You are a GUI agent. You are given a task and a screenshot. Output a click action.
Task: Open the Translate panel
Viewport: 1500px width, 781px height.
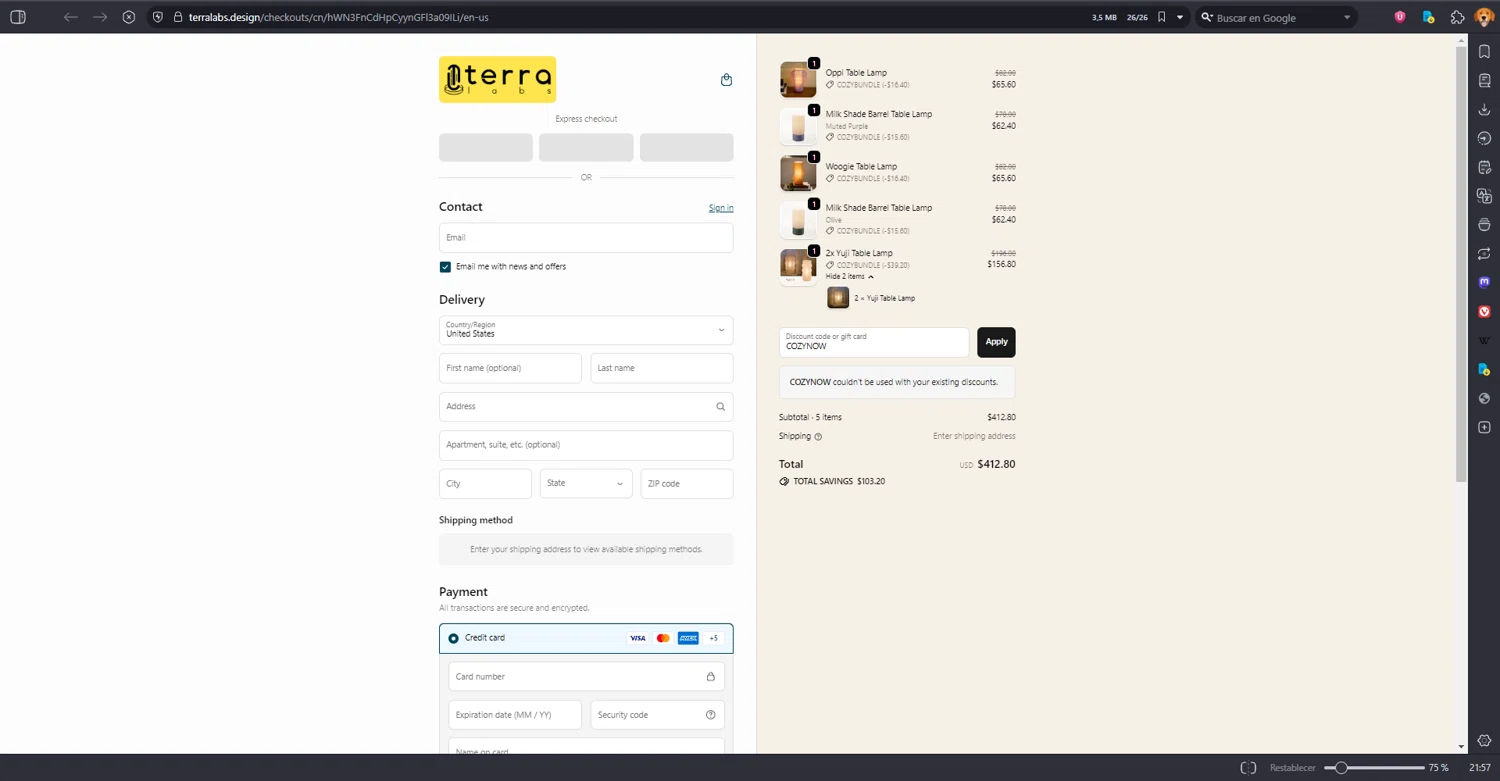(1484, 196)
